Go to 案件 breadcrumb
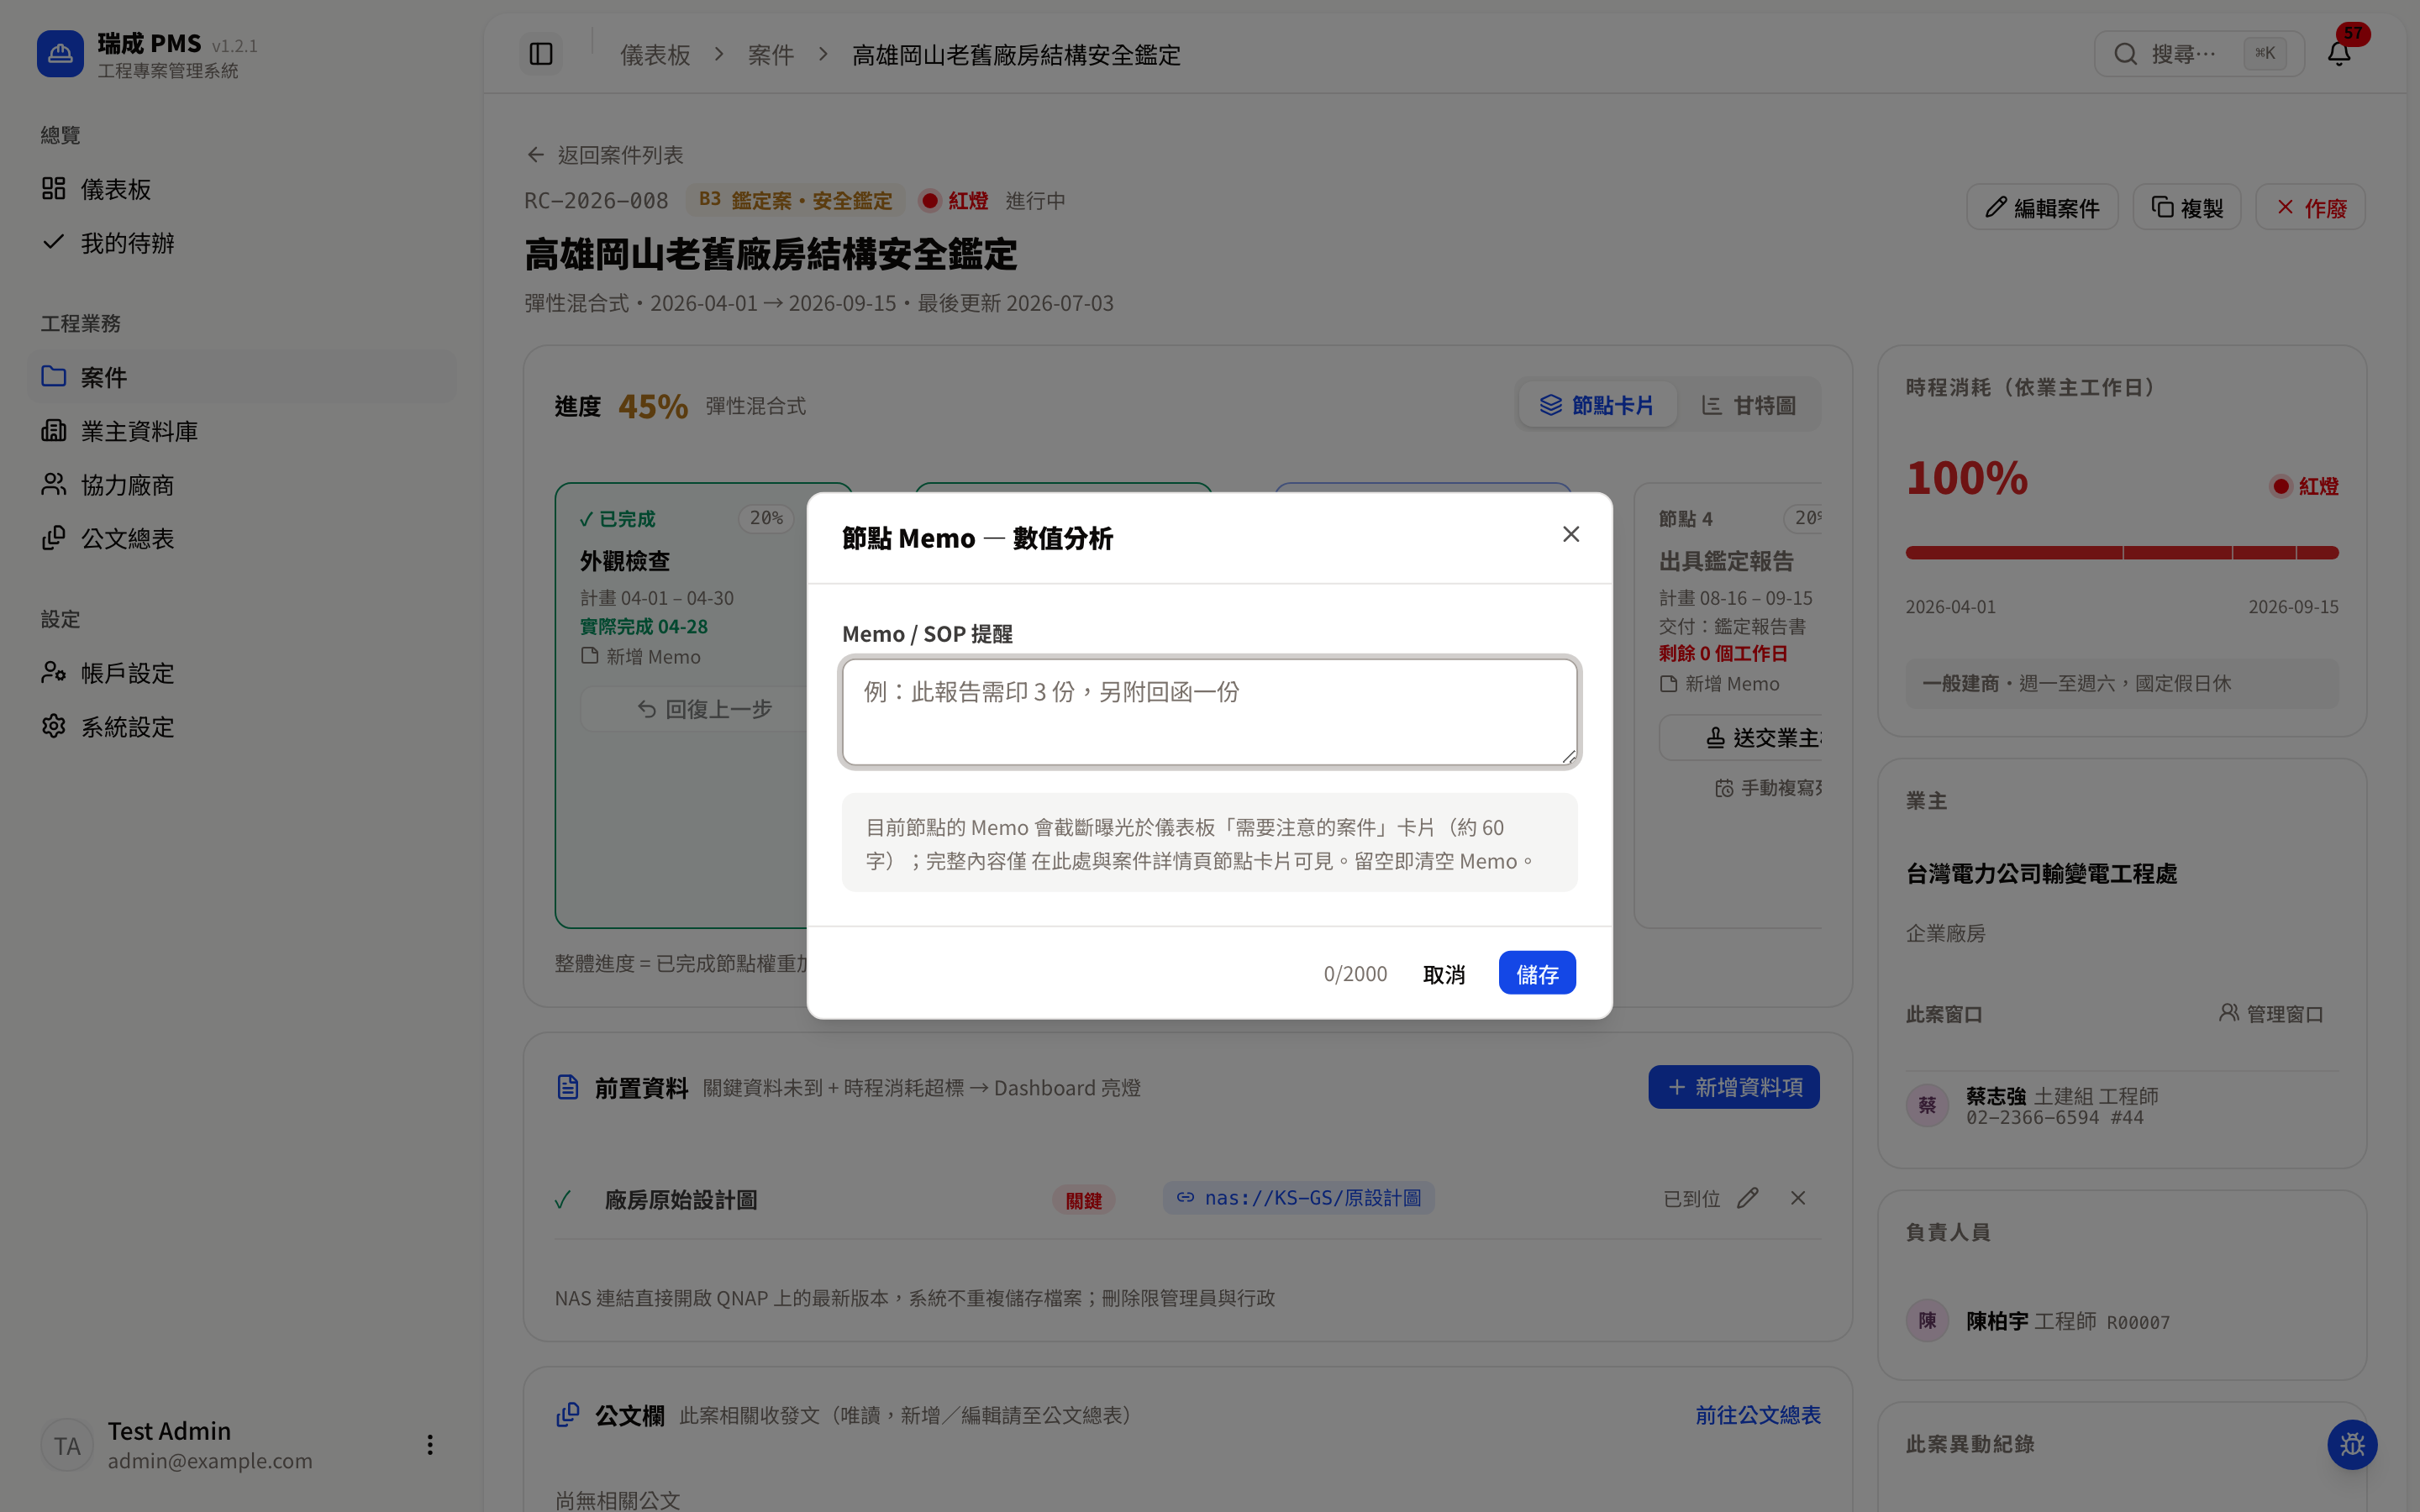This screenshot has height=1512, width=2420. pyautogui.click(x=770, y=55)
